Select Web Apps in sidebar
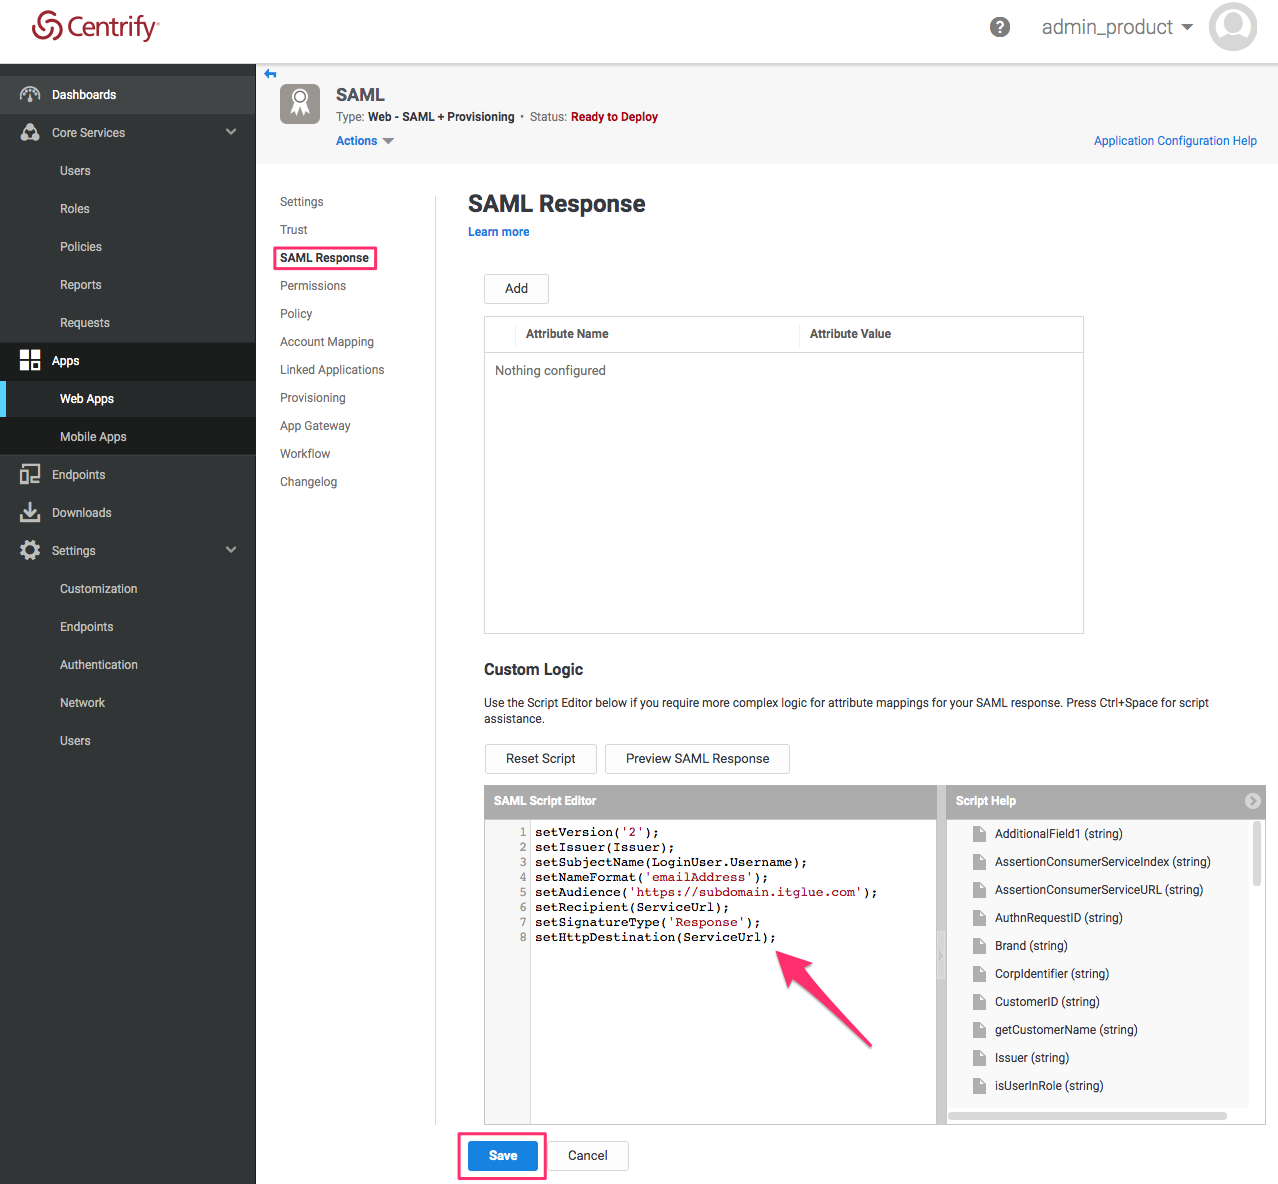Screen dimensions: 1278x1184 87,399
